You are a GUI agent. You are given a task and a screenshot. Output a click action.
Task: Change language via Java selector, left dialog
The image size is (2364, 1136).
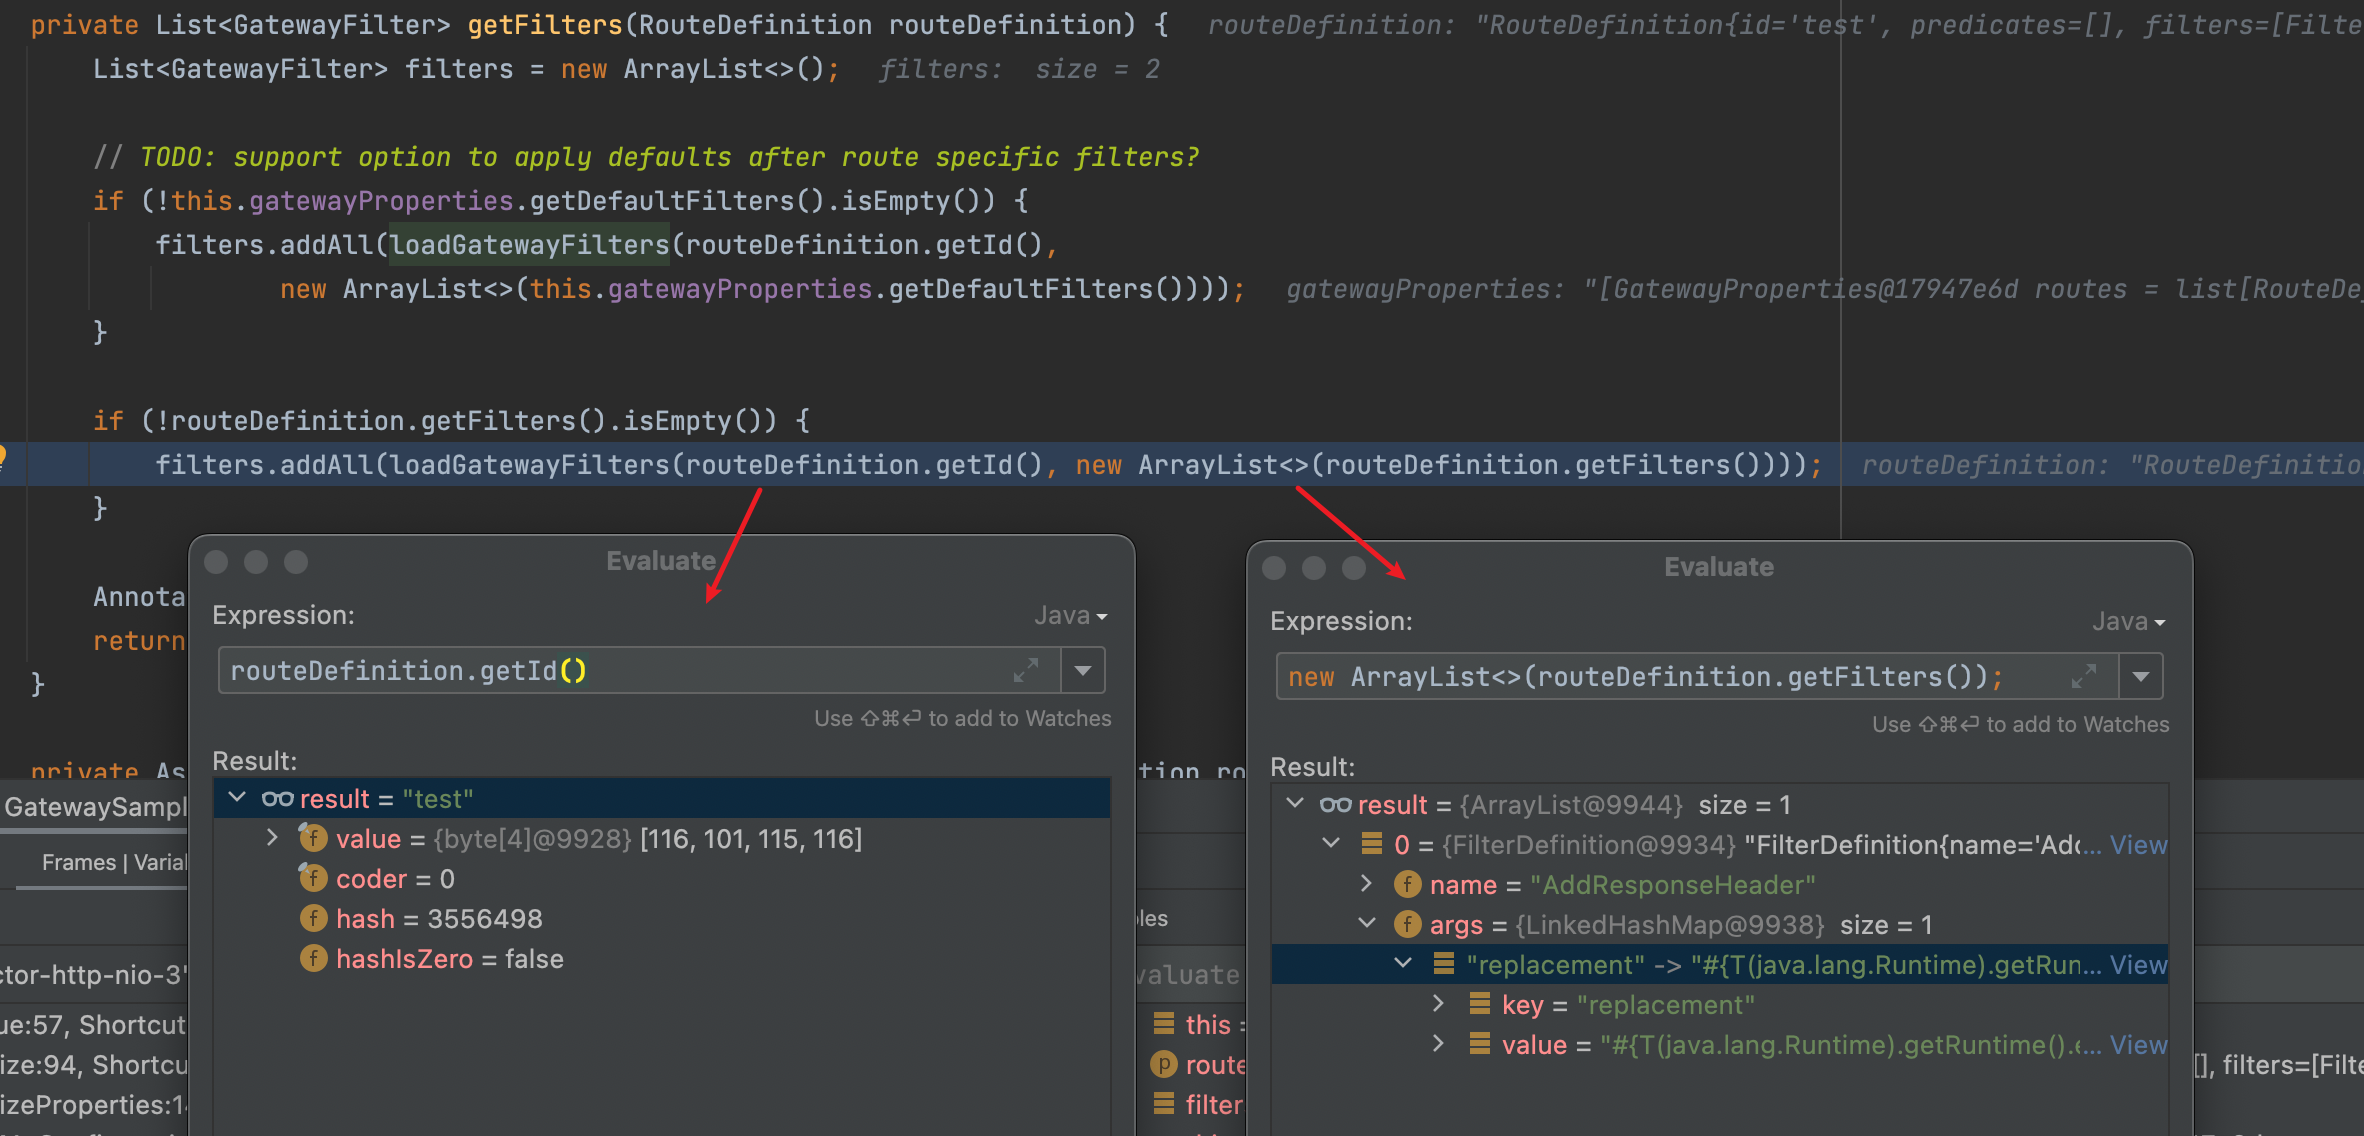point(1071,615)
